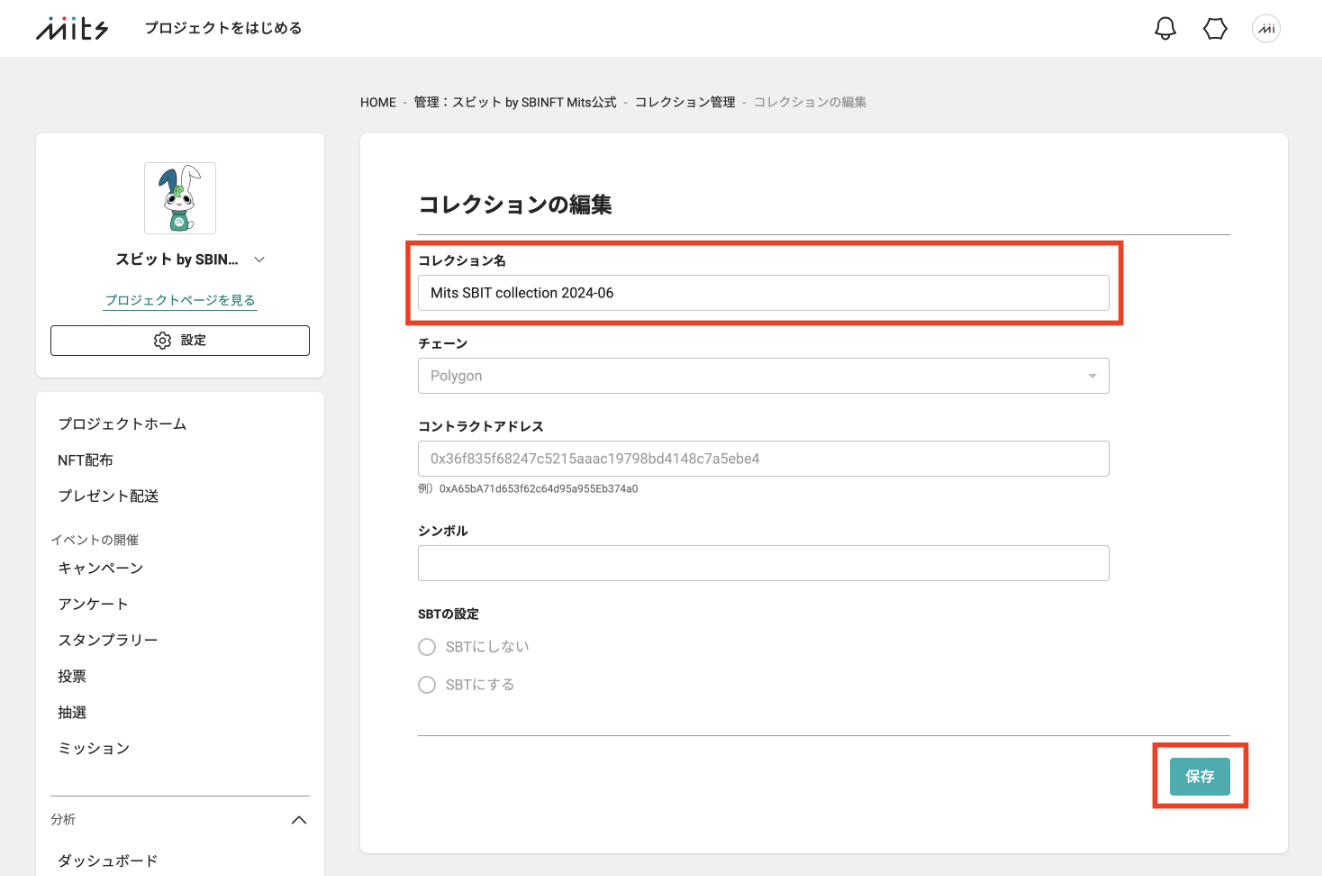Click the hexagon icon in header

1215,29
